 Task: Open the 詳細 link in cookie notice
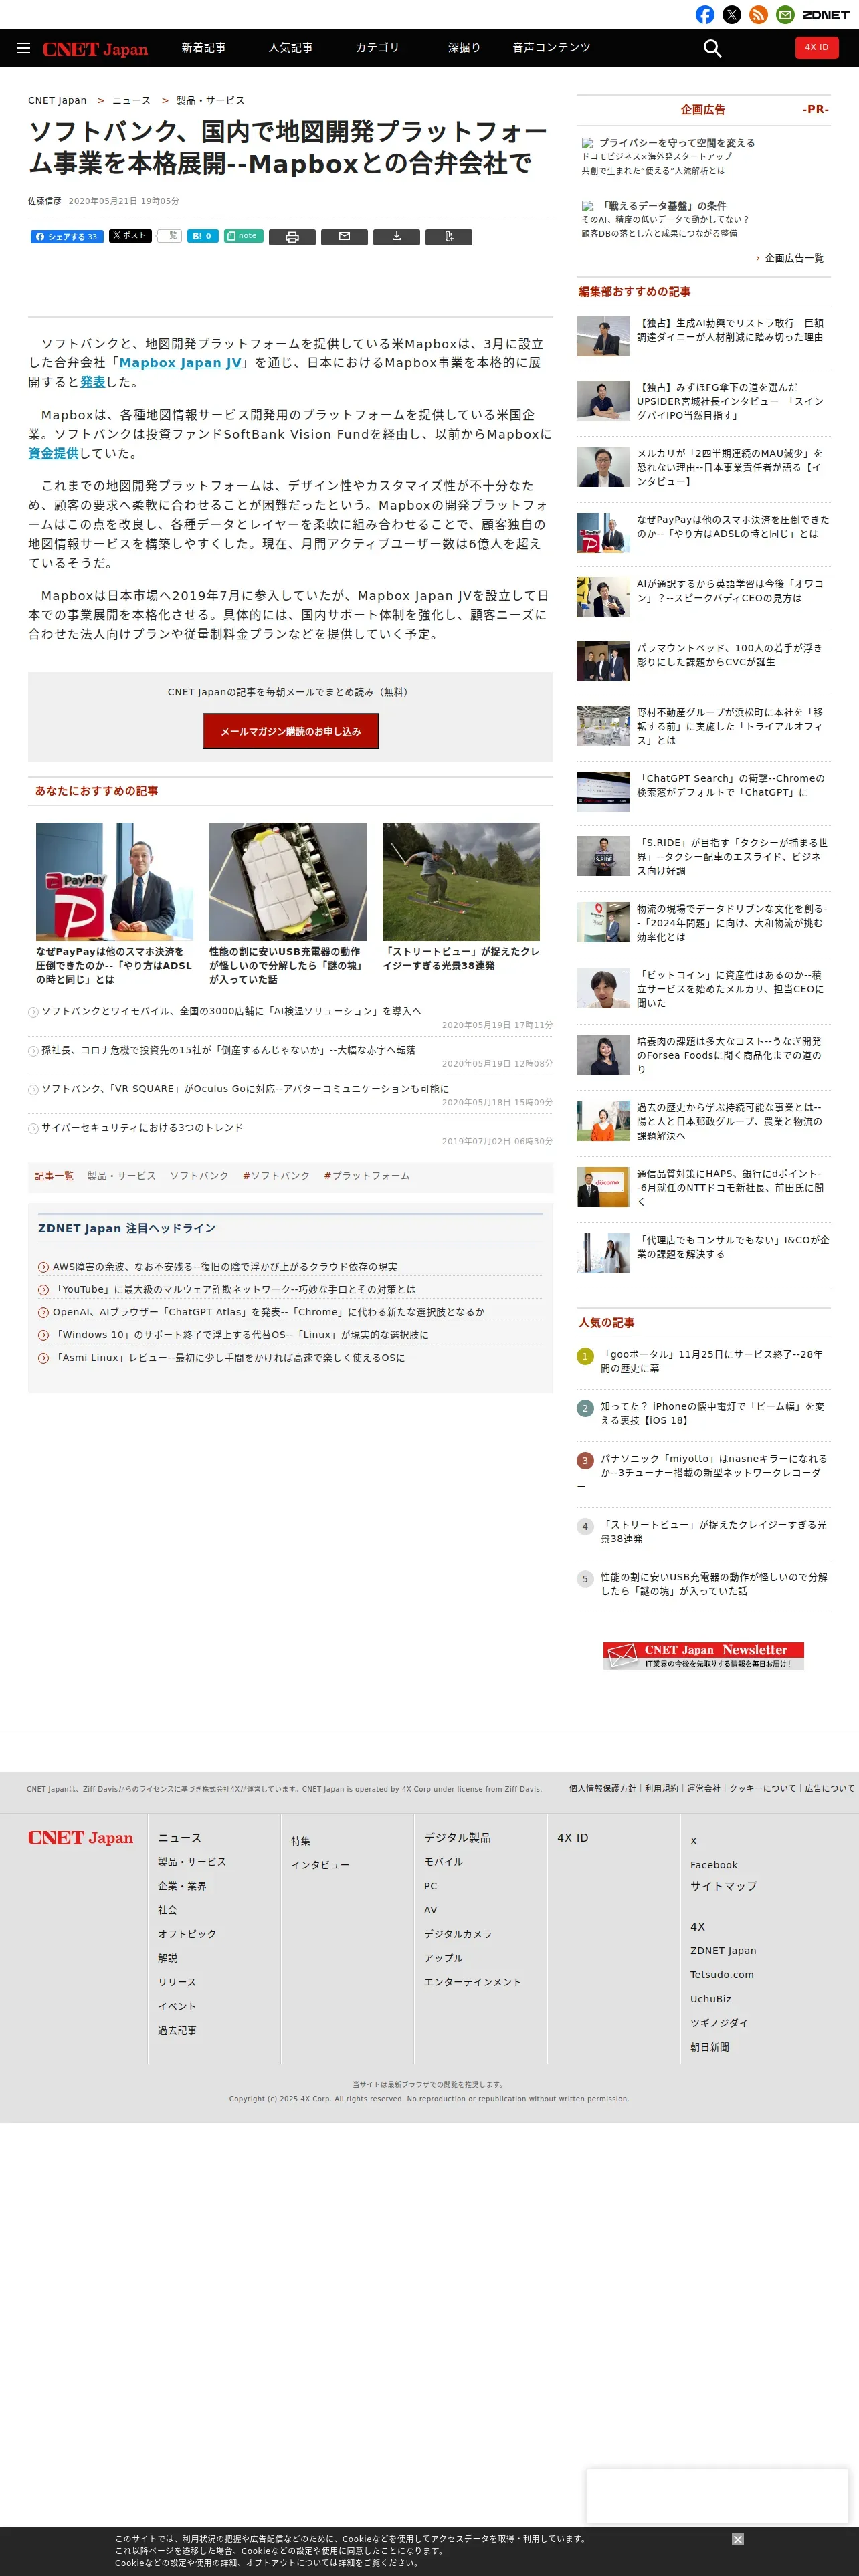[x=346, y=2563]
